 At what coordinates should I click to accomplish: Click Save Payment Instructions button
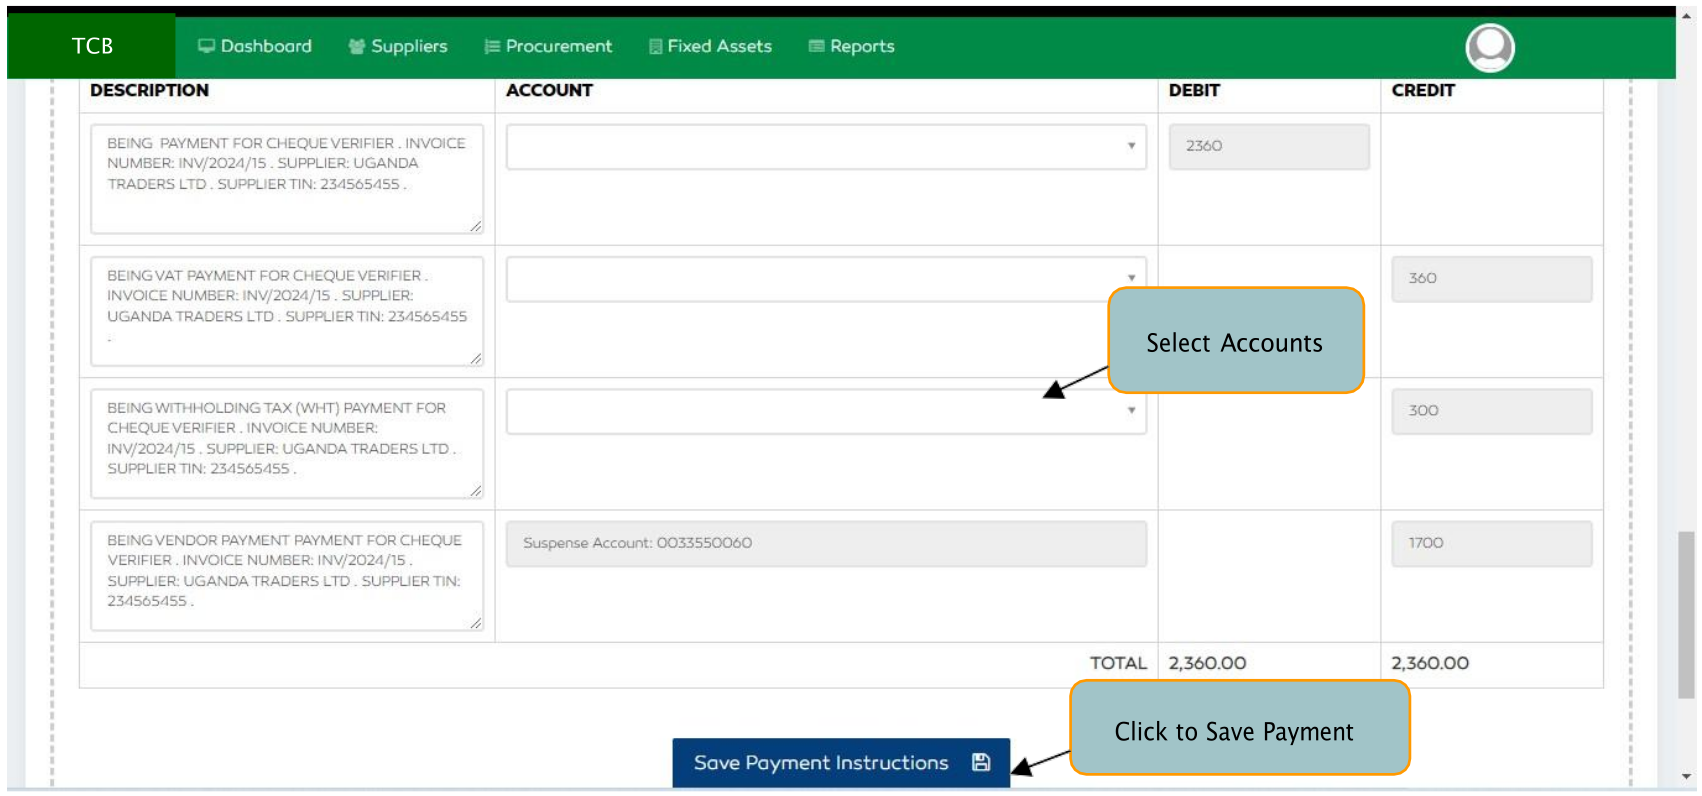coord(821,763)
